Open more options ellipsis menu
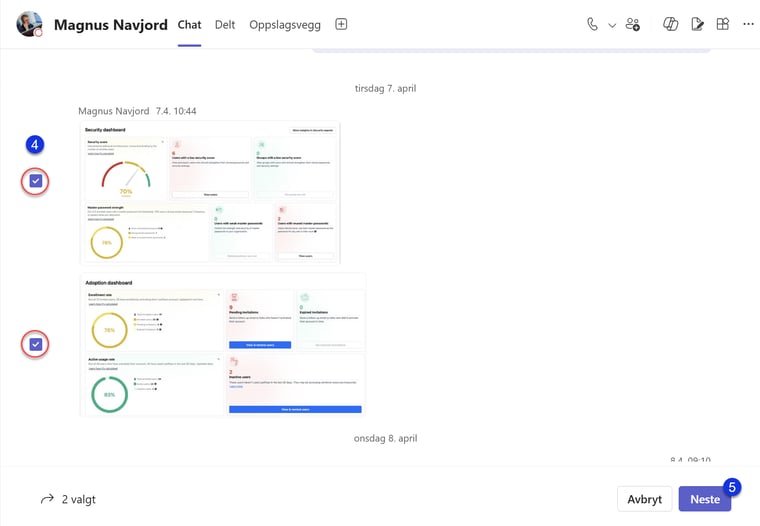 [748, 24]
